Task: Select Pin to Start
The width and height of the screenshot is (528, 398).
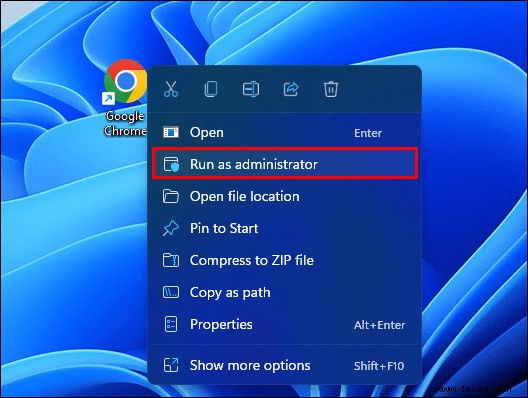Action: click(285, 228)
